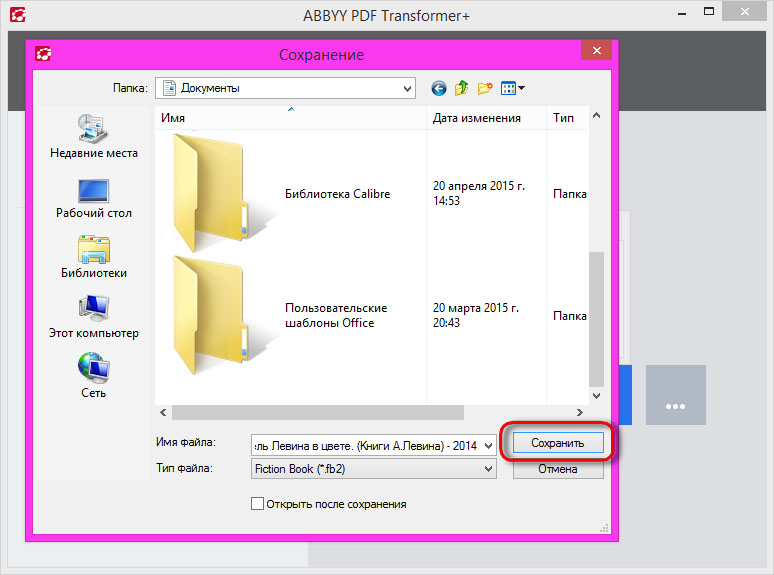Viewport: 774px width, 575px height.
Task: Sort by Тип column header
Action: click(x=568, y=118)
